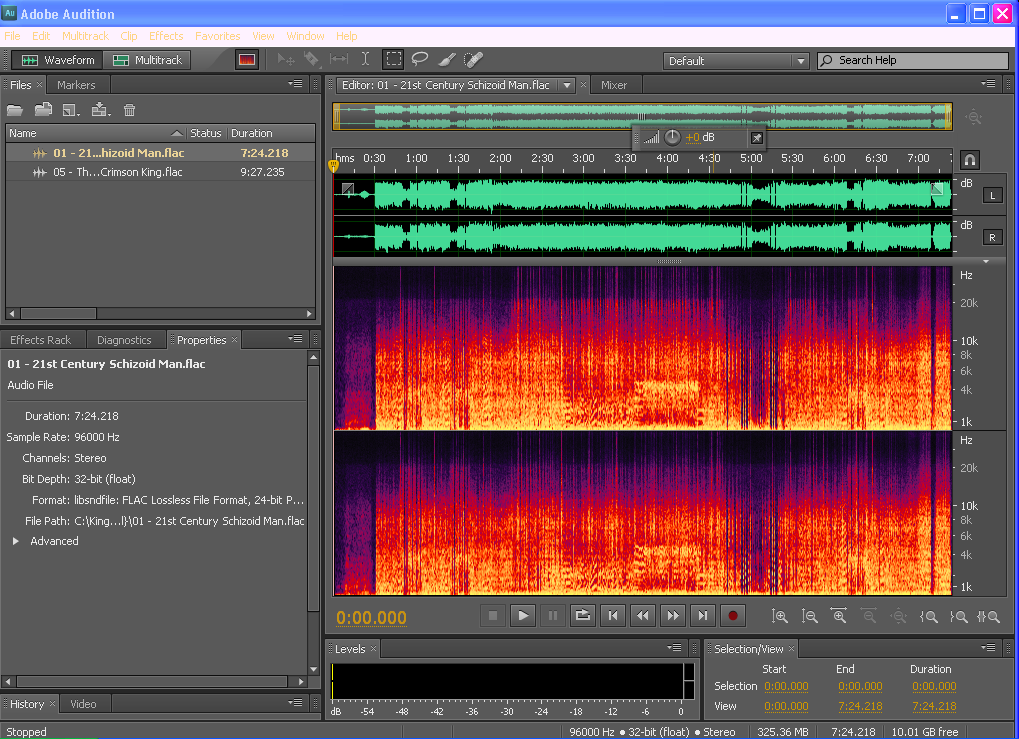The image size is (1019, 739).
Task: Select the Move tool in toolbar
Action: 285,60
